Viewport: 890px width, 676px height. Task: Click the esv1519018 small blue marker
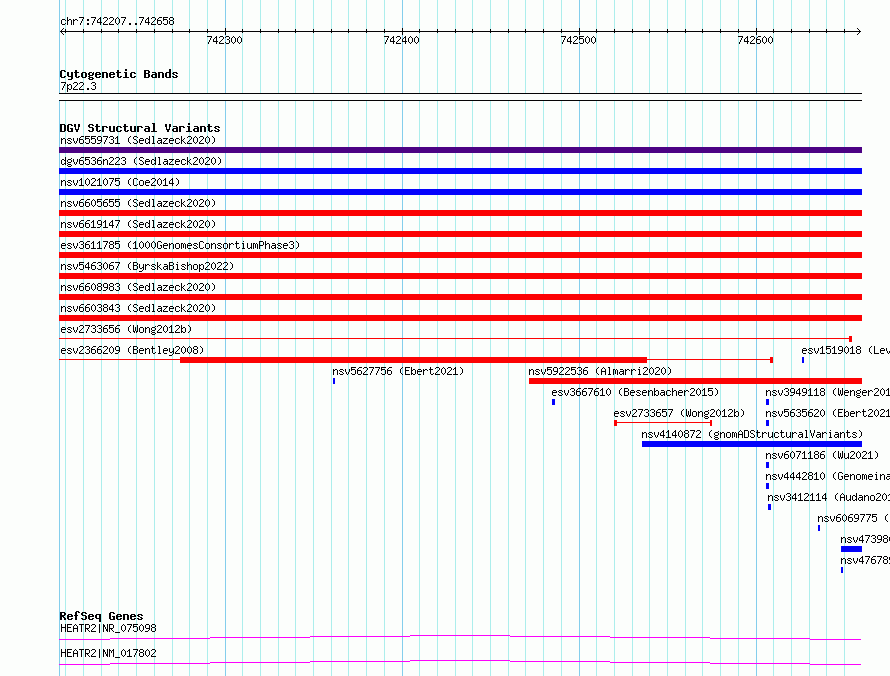803,360
